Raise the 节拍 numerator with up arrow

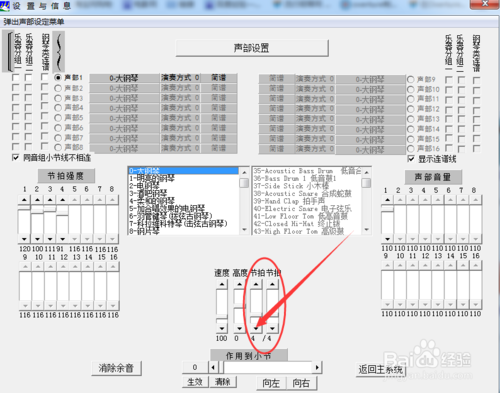(x=256, y=284)
